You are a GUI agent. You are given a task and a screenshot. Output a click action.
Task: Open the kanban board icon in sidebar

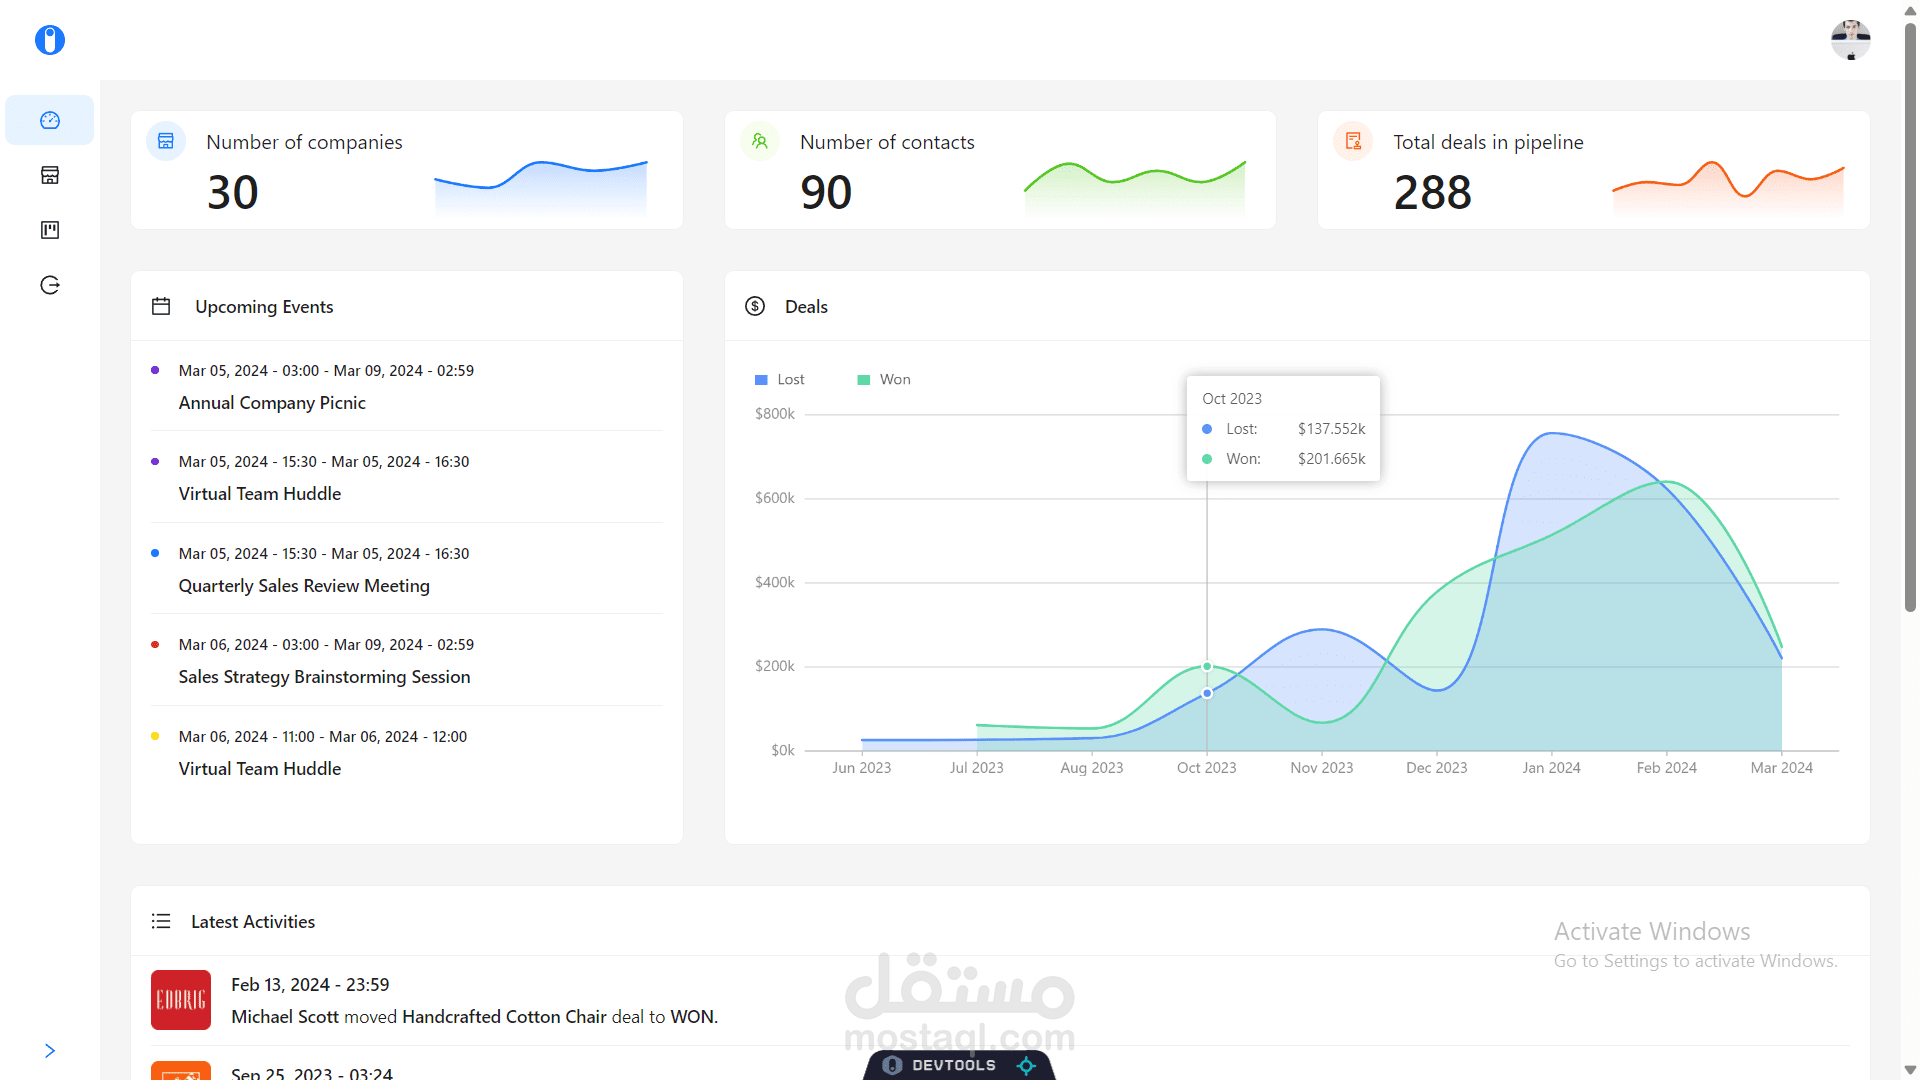coord(49,229)
